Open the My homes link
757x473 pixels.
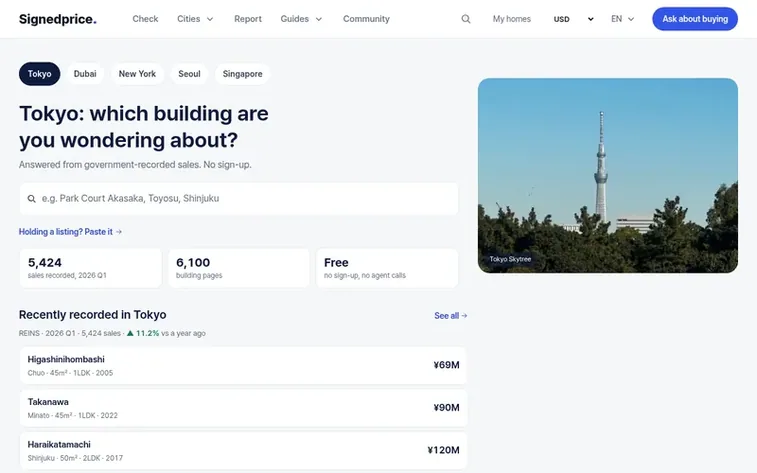tap(512, 19)
